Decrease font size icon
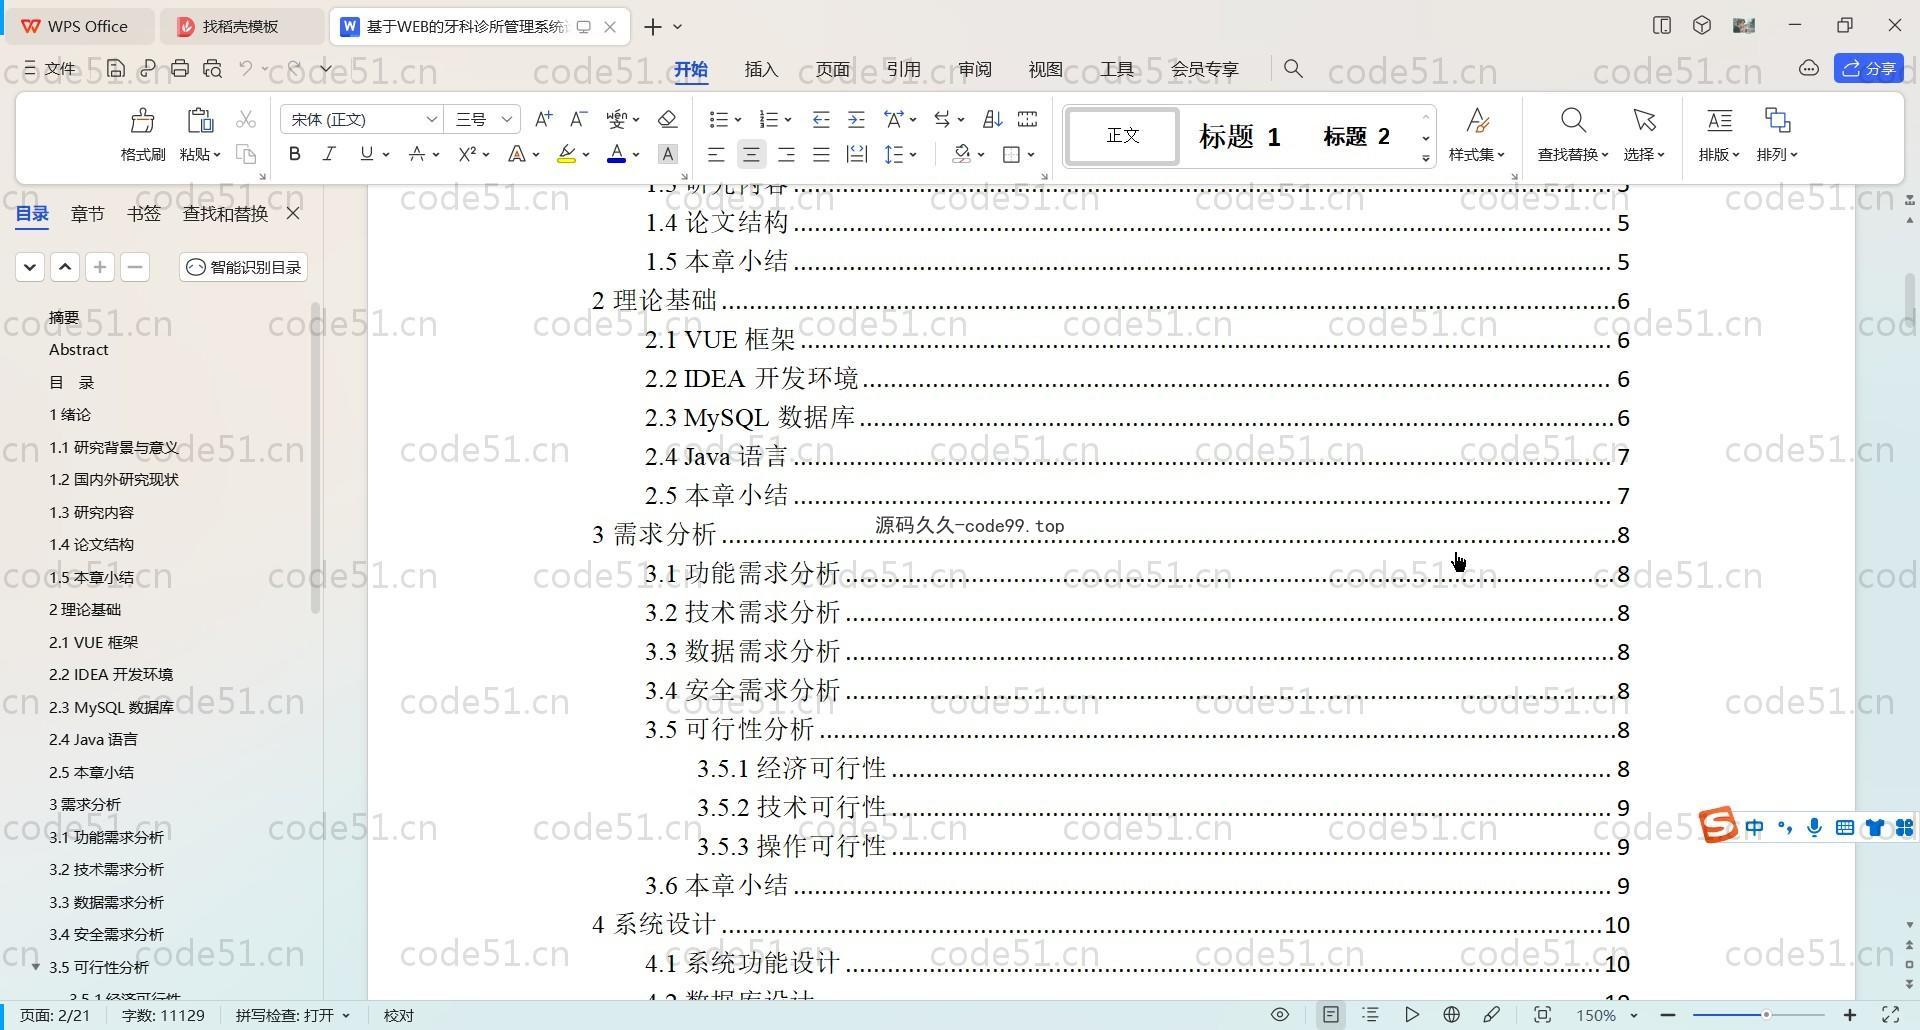 pyautogui.click(x=578, y=119)
